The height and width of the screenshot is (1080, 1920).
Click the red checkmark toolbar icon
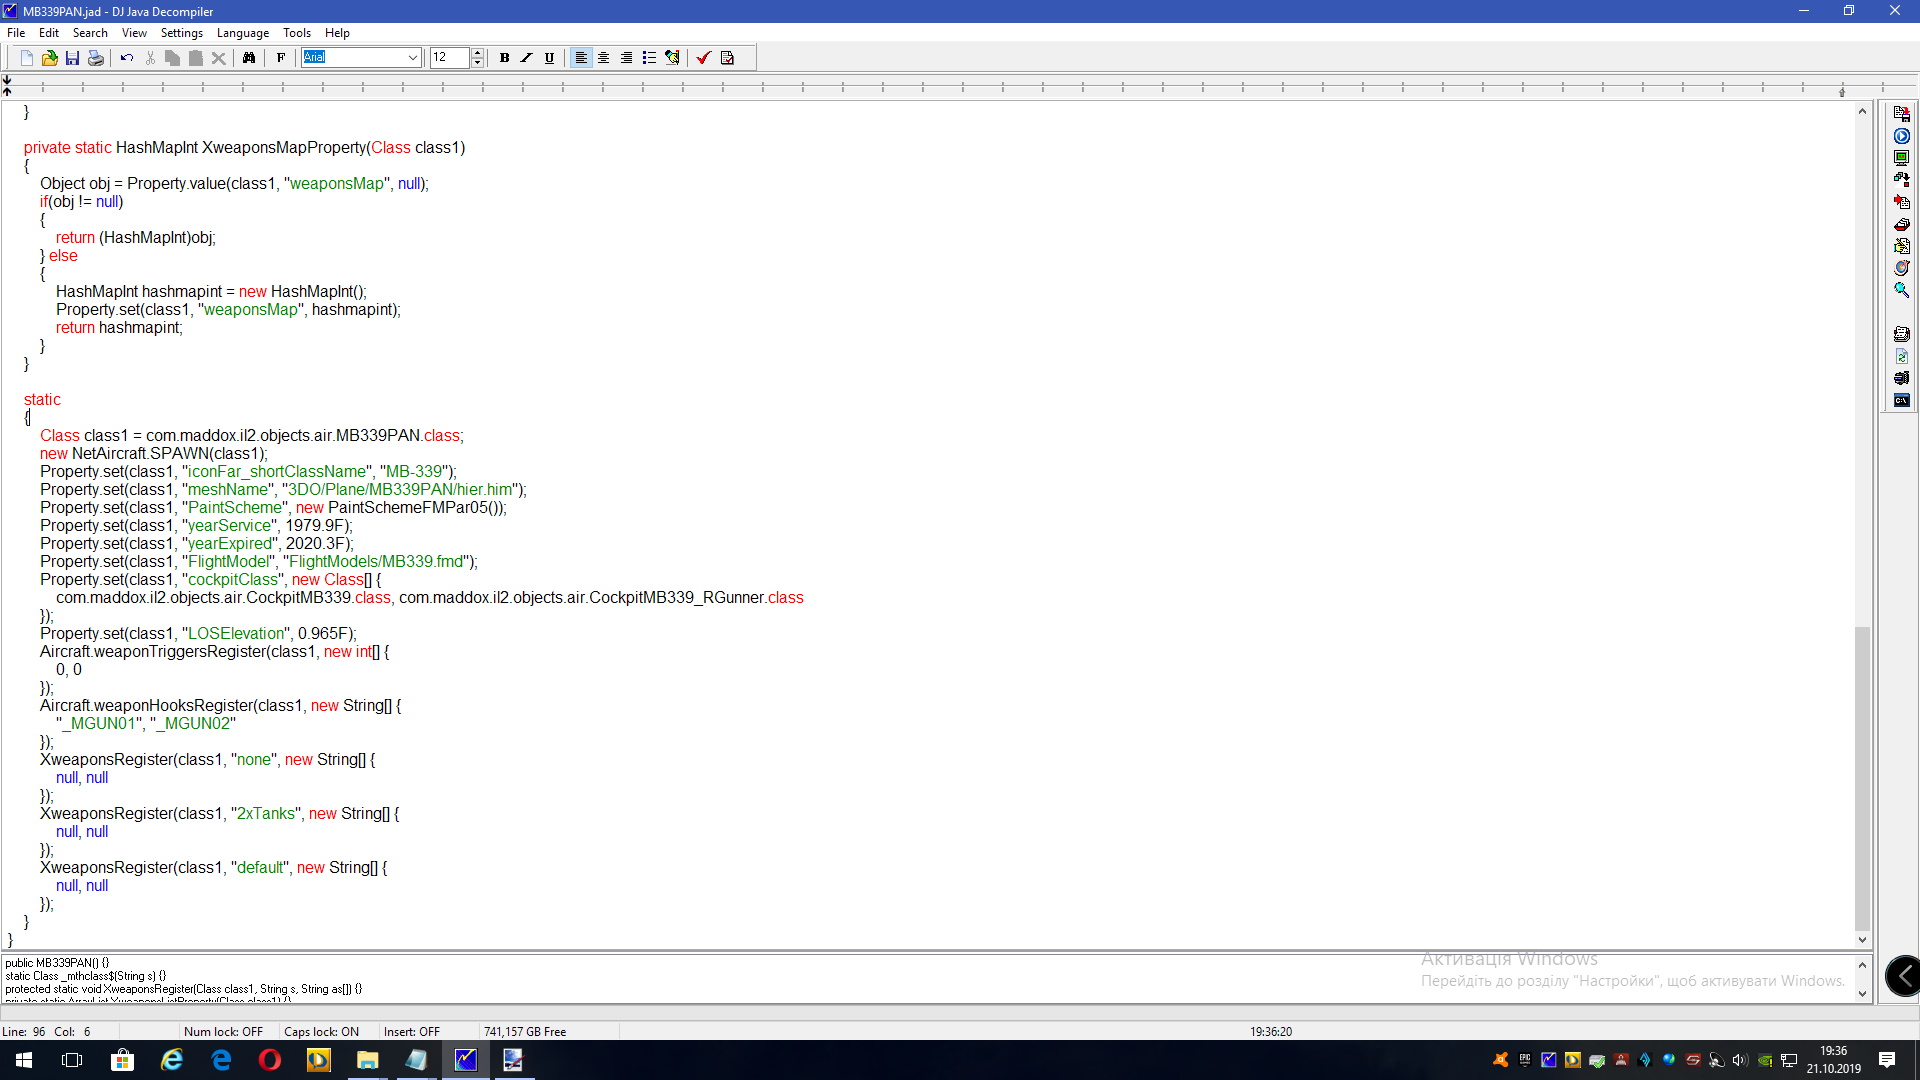(703, 58)
